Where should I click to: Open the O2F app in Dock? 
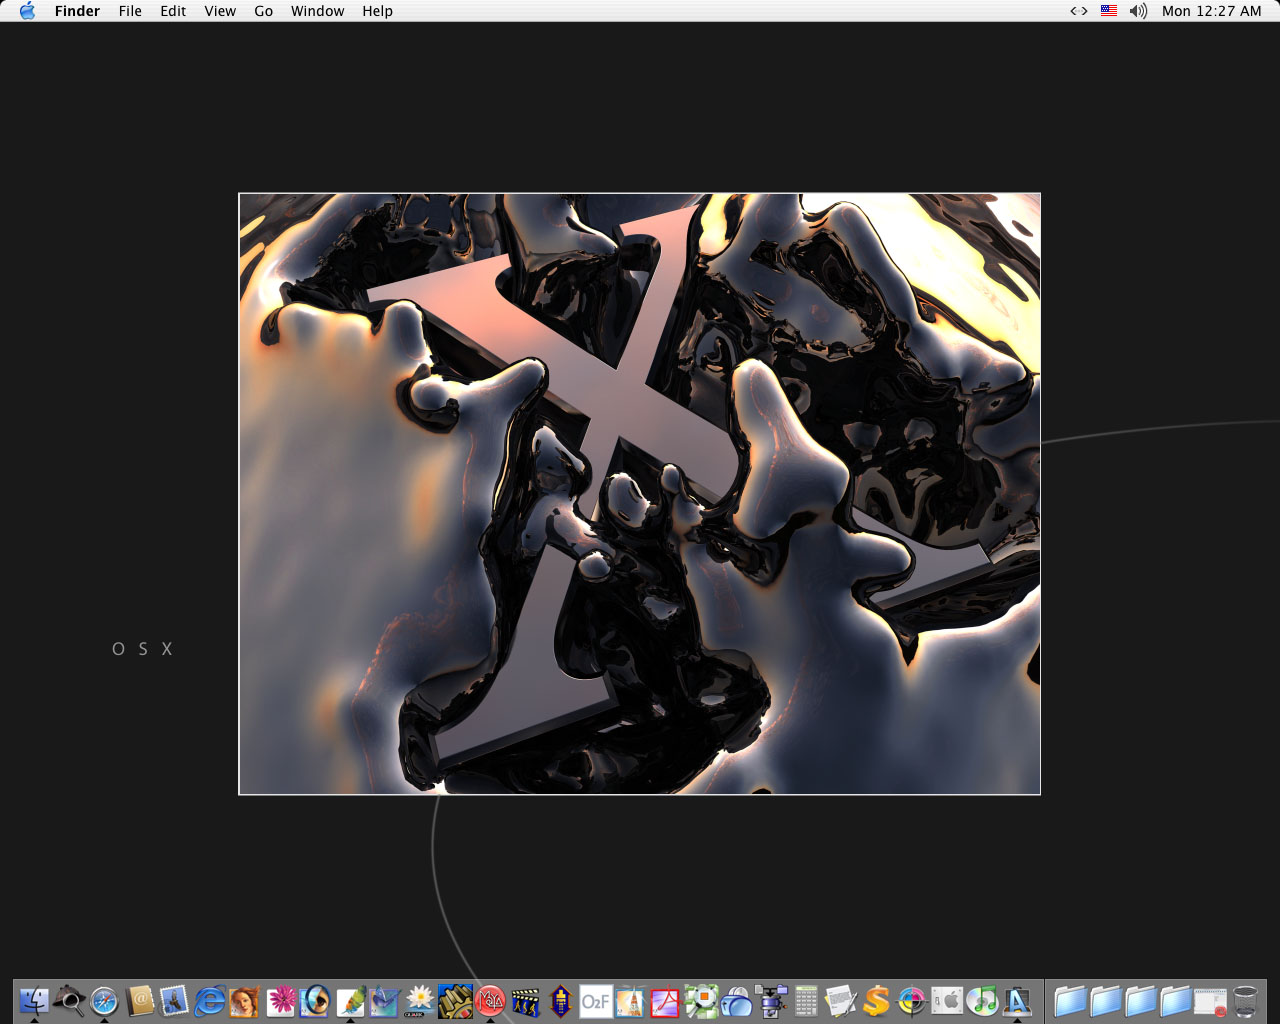coord(595,1000)
